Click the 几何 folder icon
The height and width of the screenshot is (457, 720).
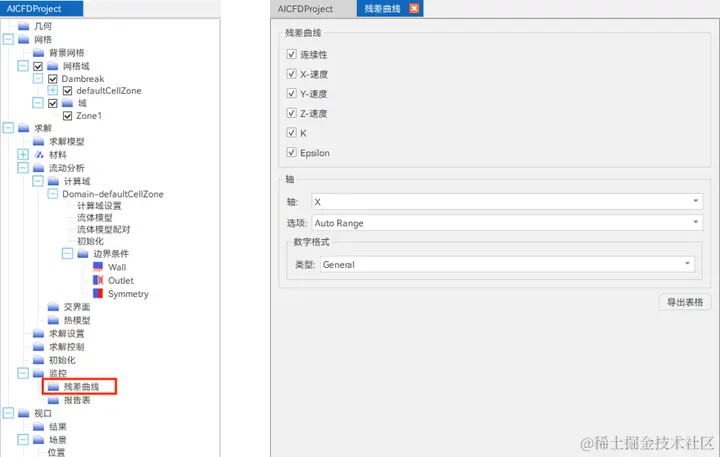point(24,26)
